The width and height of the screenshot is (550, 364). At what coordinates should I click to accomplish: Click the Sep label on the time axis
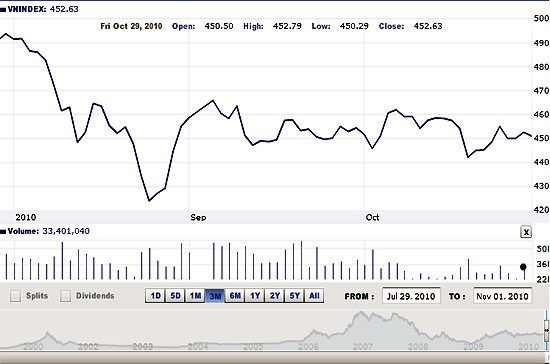(x=198, y=217)
